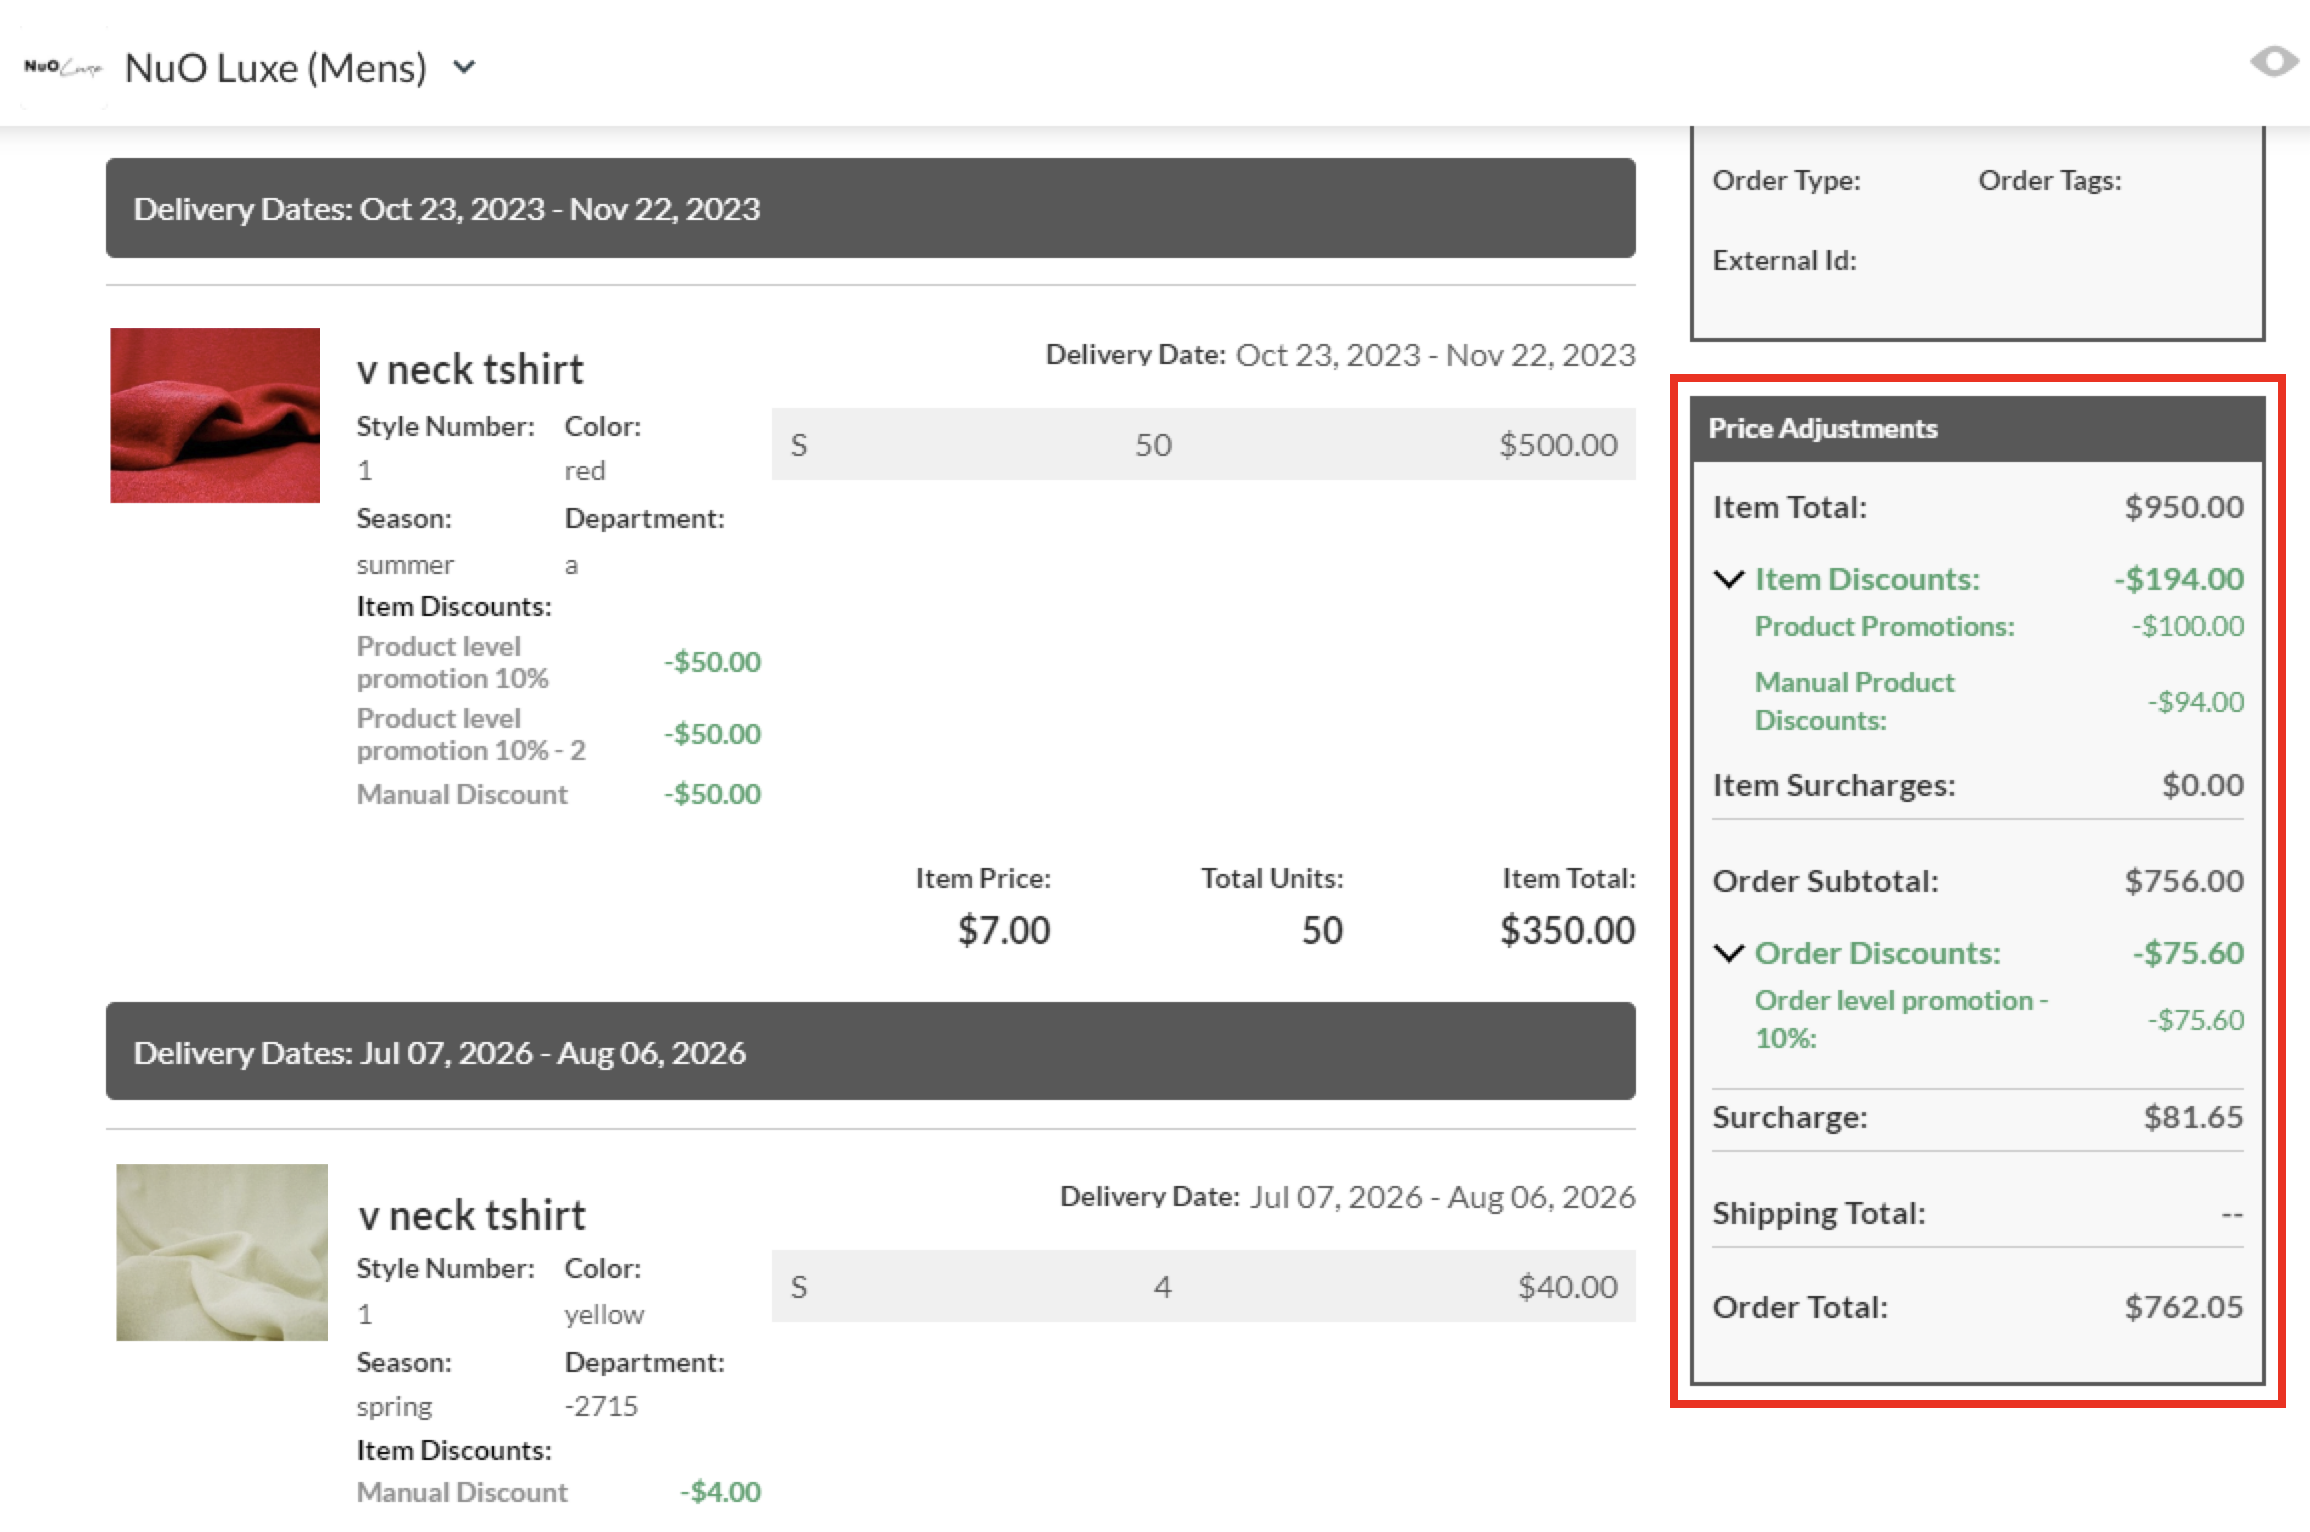
Task: Click the red v neck tshirt thumbnail
Action: click(x=215, y=415)
